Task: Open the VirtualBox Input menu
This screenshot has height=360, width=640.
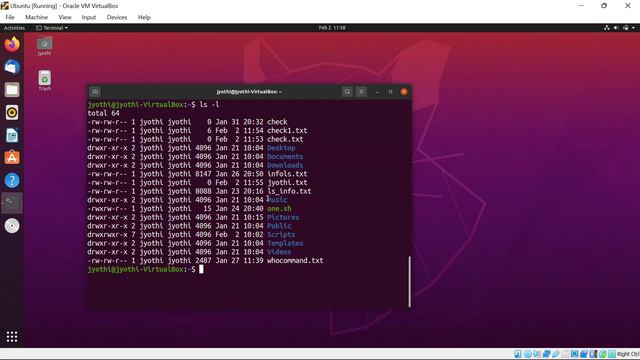Action: pos(89,17)
